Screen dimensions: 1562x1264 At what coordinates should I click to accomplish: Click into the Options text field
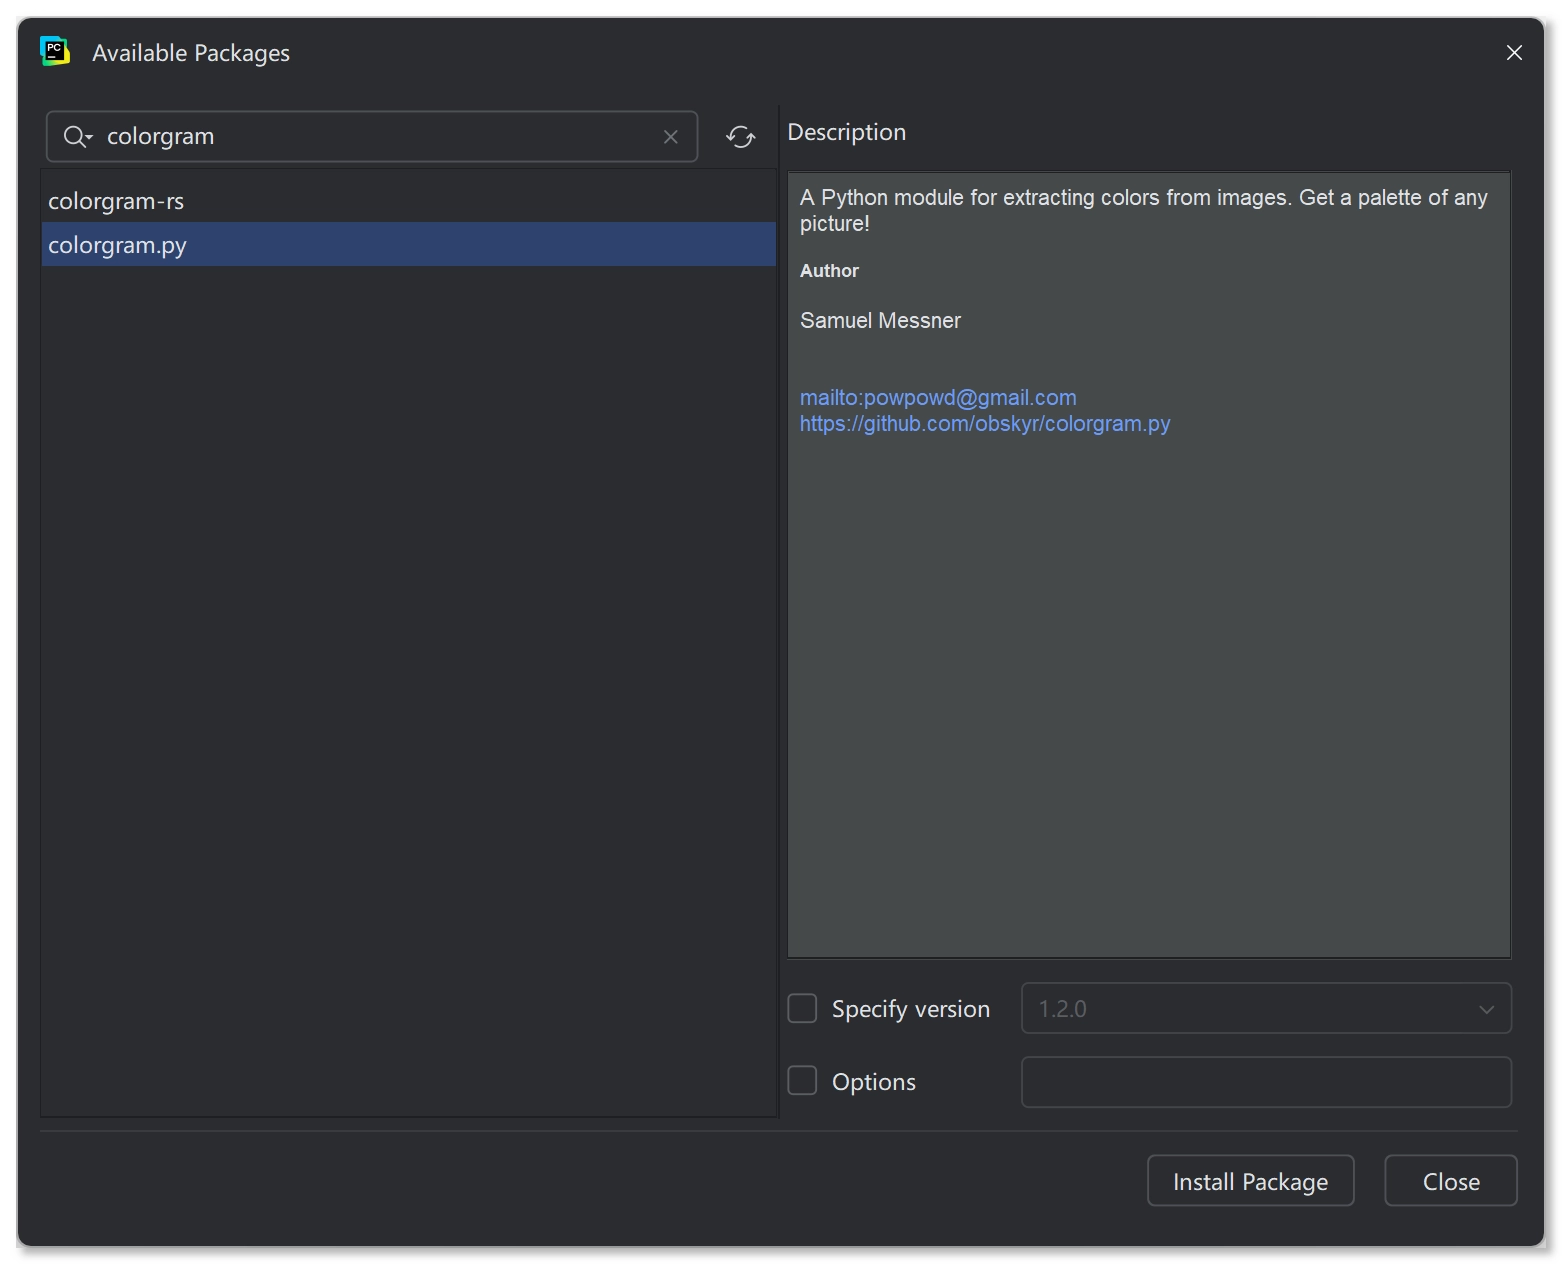(x=1265, y=1082)
